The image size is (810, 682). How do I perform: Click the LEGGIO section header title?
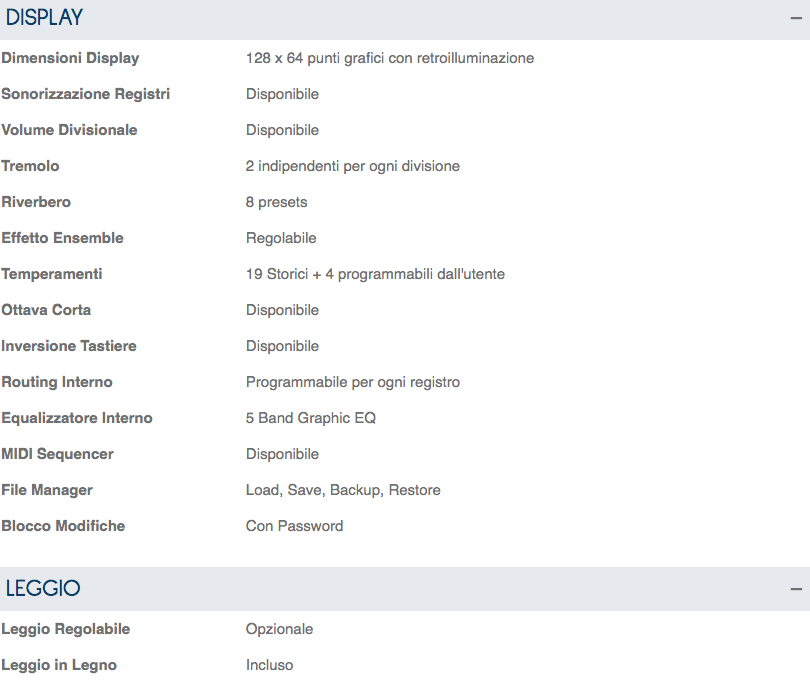tap(43, 589)
